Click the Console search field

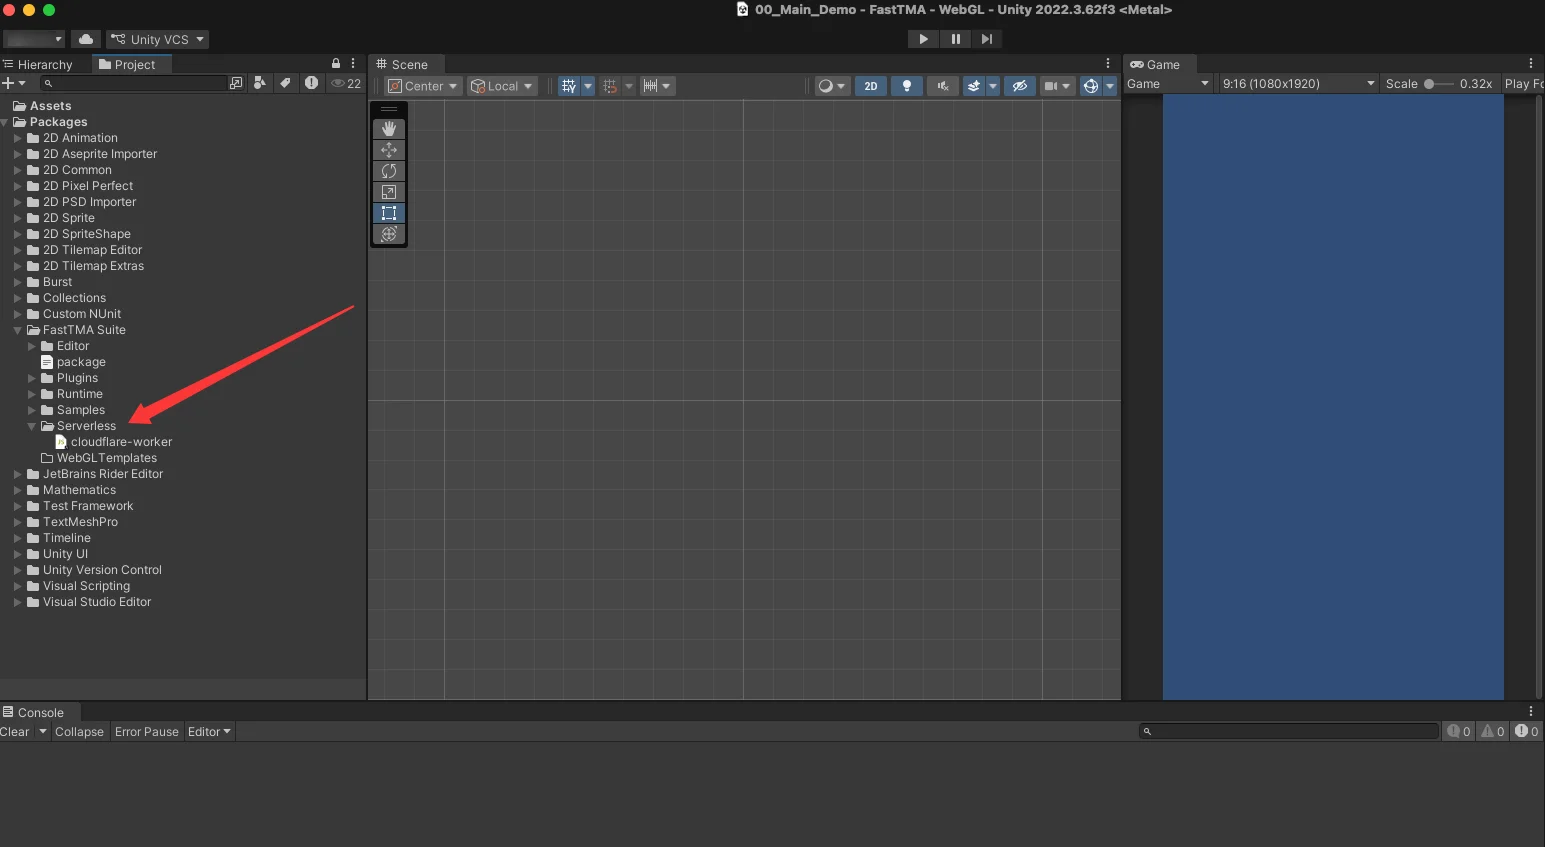point(1289,731)
